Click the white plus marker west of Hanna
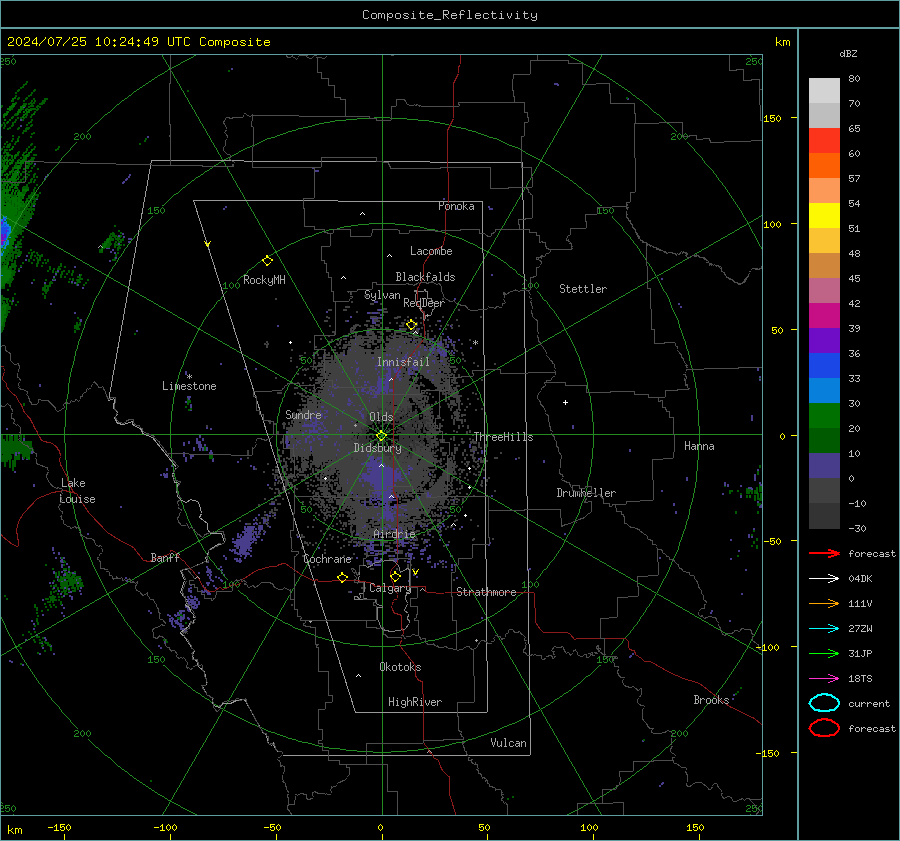This screenshot has width=900, height=841. coord(565,402)
